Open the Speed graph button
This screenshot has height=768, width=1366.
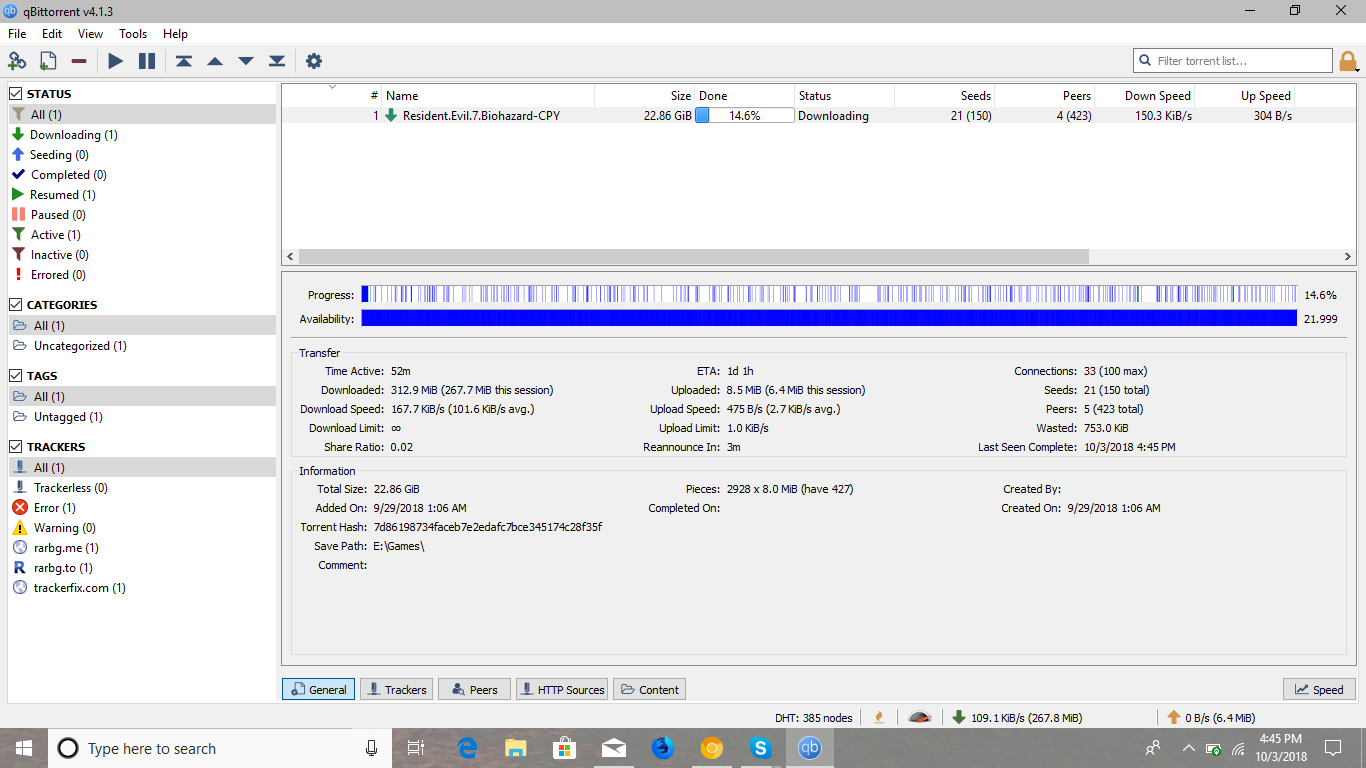click(1319, 689)
